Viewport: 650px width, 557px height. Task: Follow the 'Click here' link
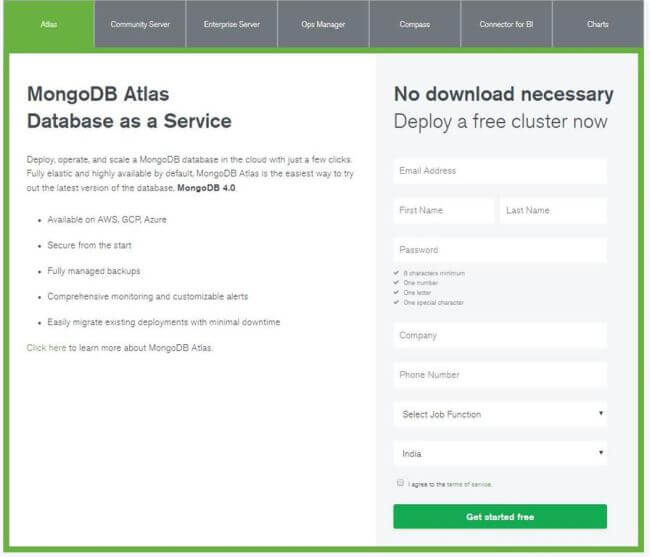(46, 348)
